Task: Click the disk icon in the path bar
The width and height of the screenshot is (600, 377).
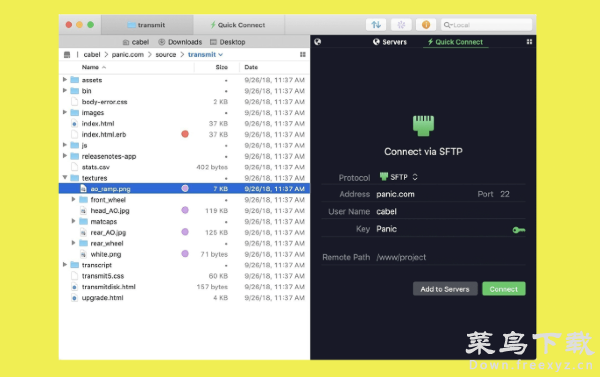Action: click(x=67, y=54)
